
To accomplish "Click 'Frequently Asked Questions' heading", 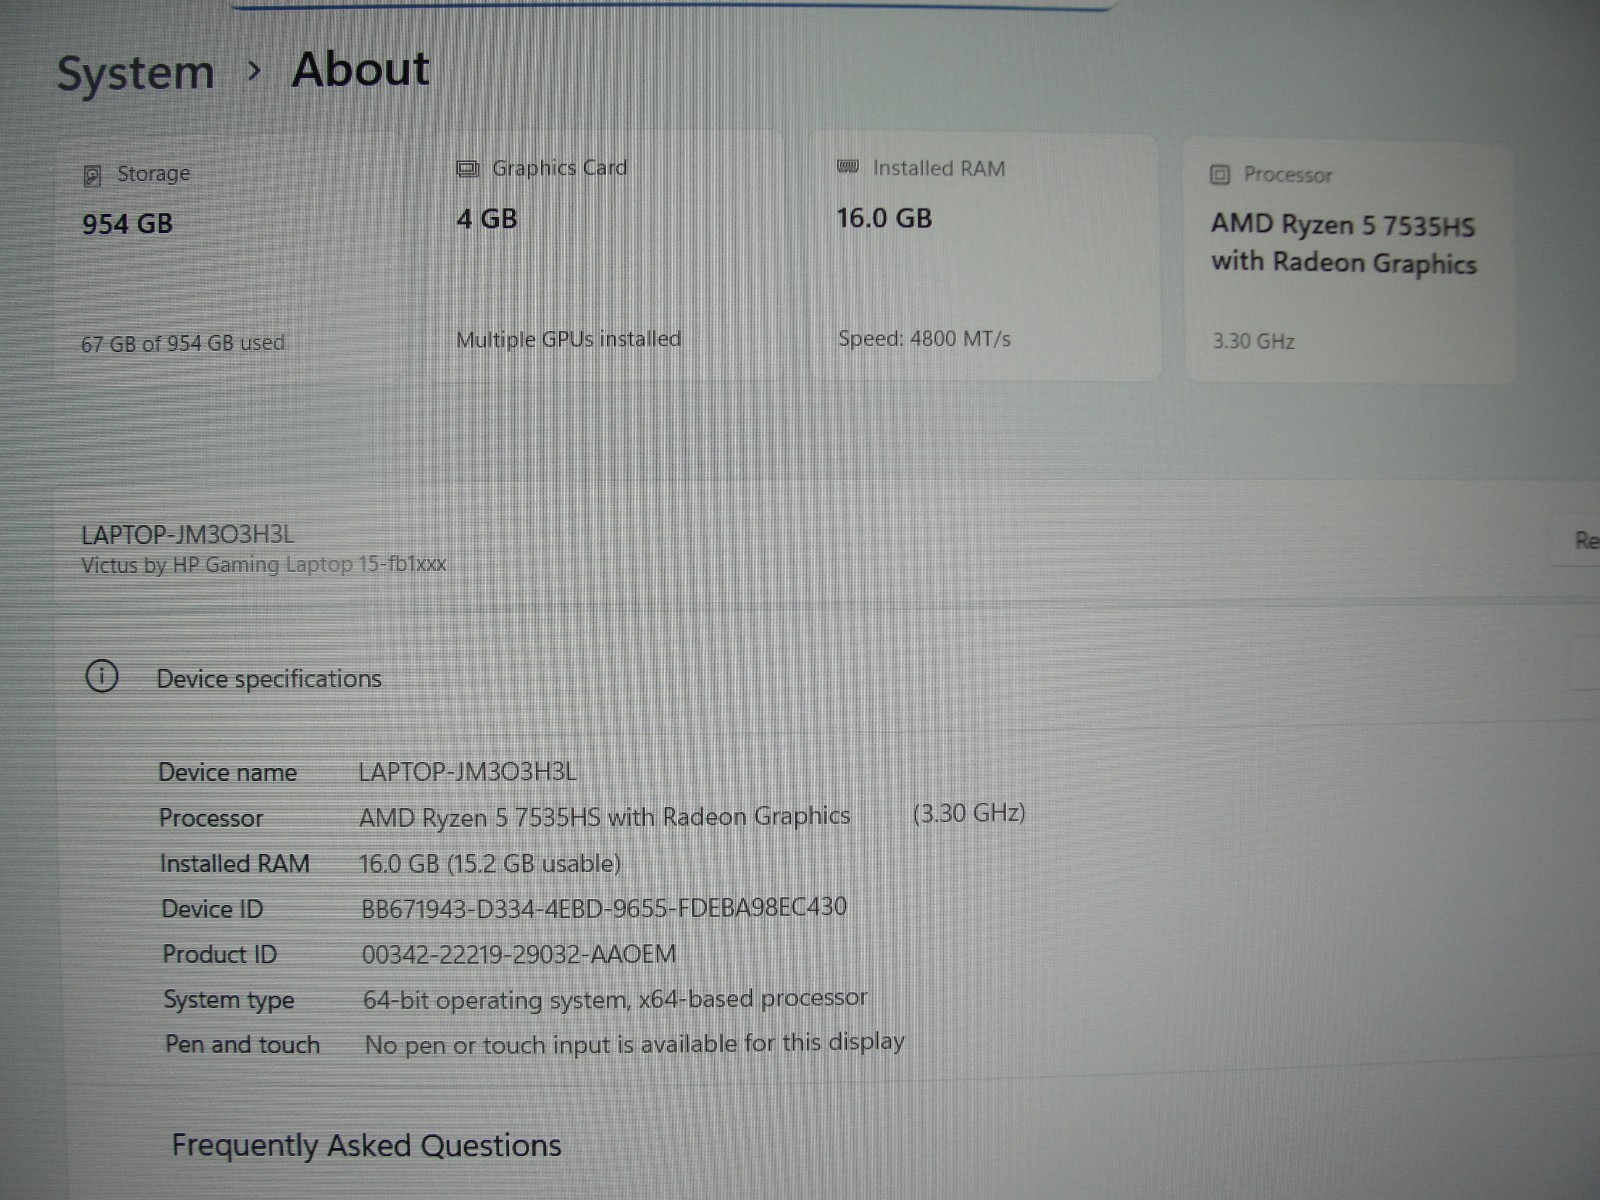I will 366,1145.
